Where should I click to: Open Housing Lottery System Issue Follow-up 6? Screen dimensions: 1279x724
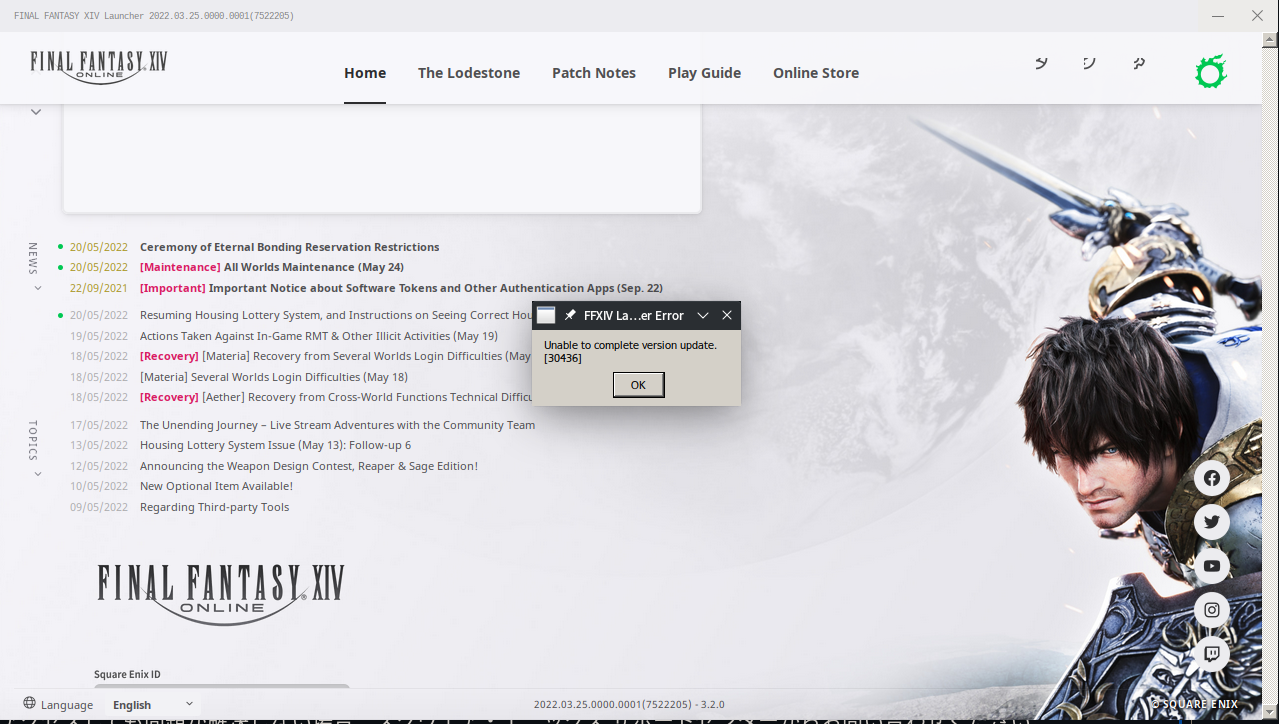(275, 445)
